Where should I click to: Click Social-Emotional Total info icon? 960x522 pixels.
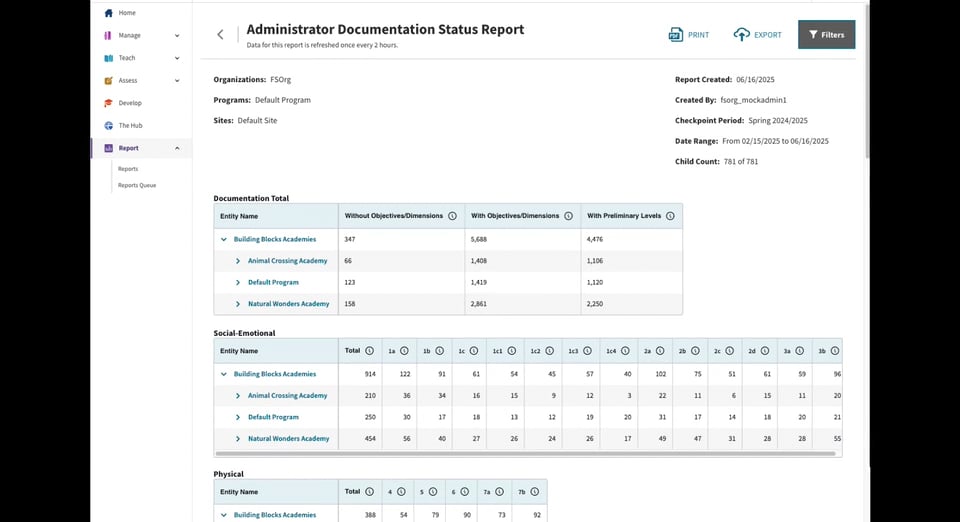click(369, 351)
